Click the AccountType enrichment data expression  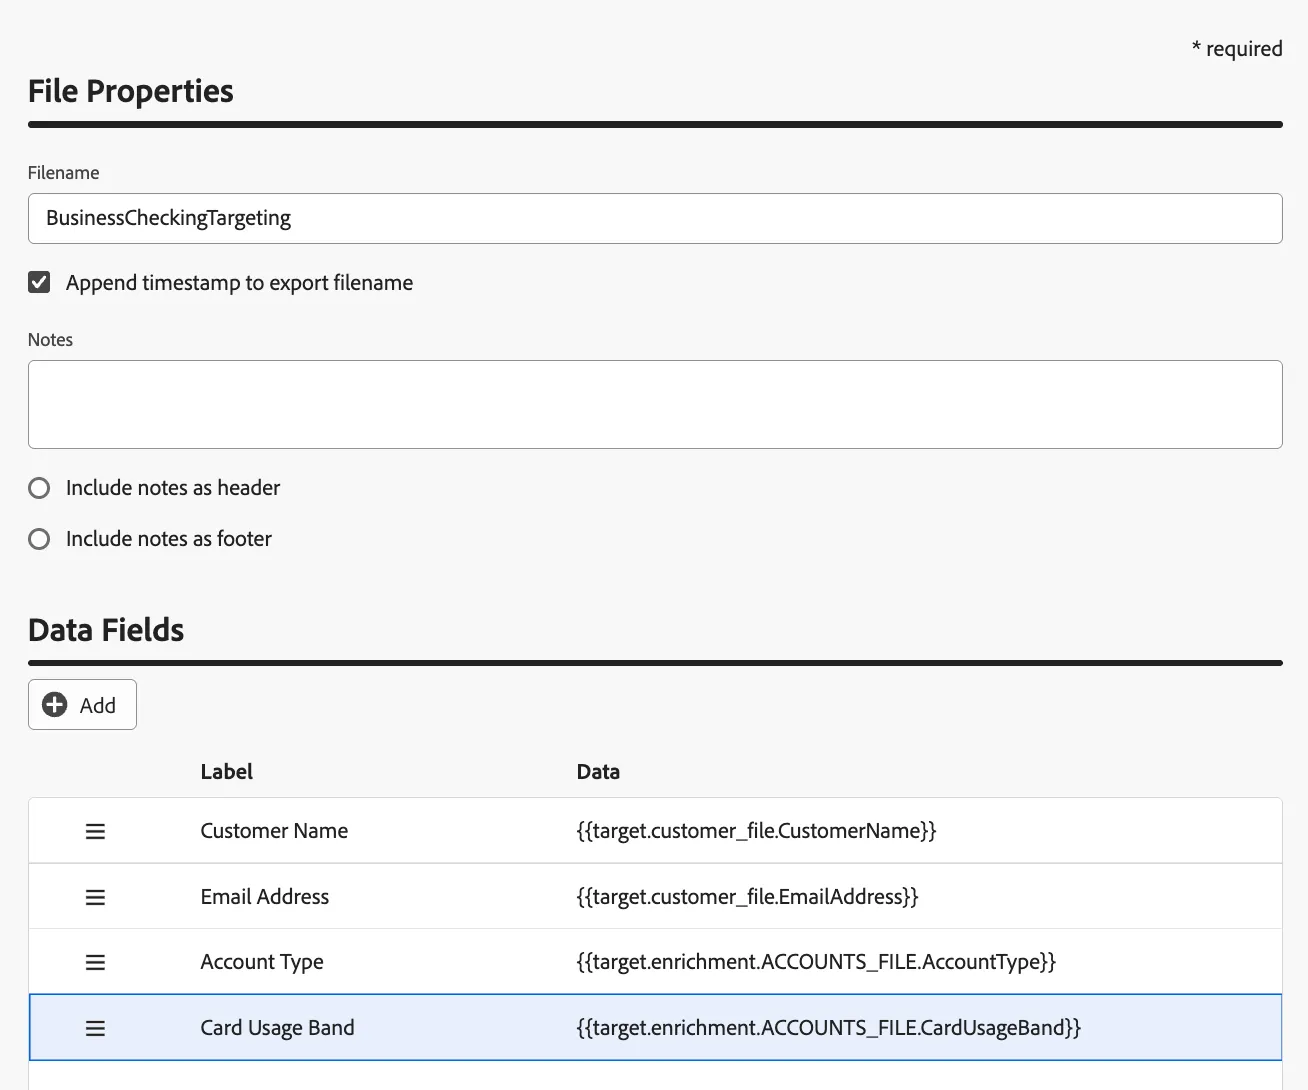pyautogui.click(x=816, y=962)
